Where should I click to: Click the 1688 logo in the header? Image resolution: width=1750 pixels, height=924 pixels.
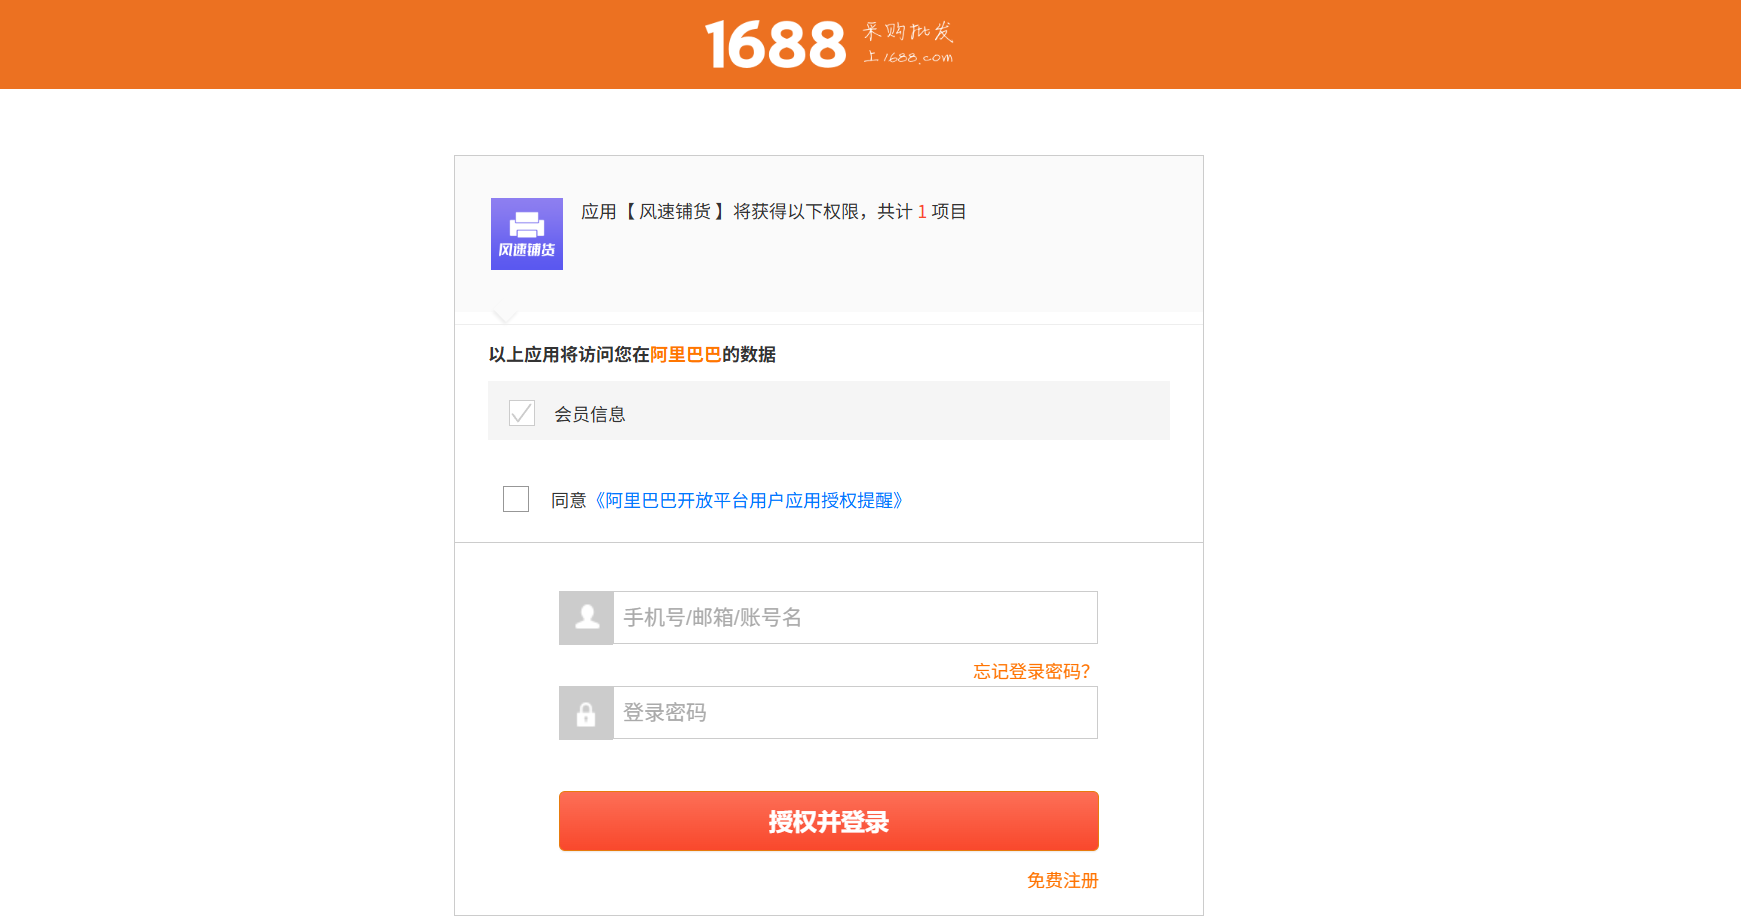[775, 45]
